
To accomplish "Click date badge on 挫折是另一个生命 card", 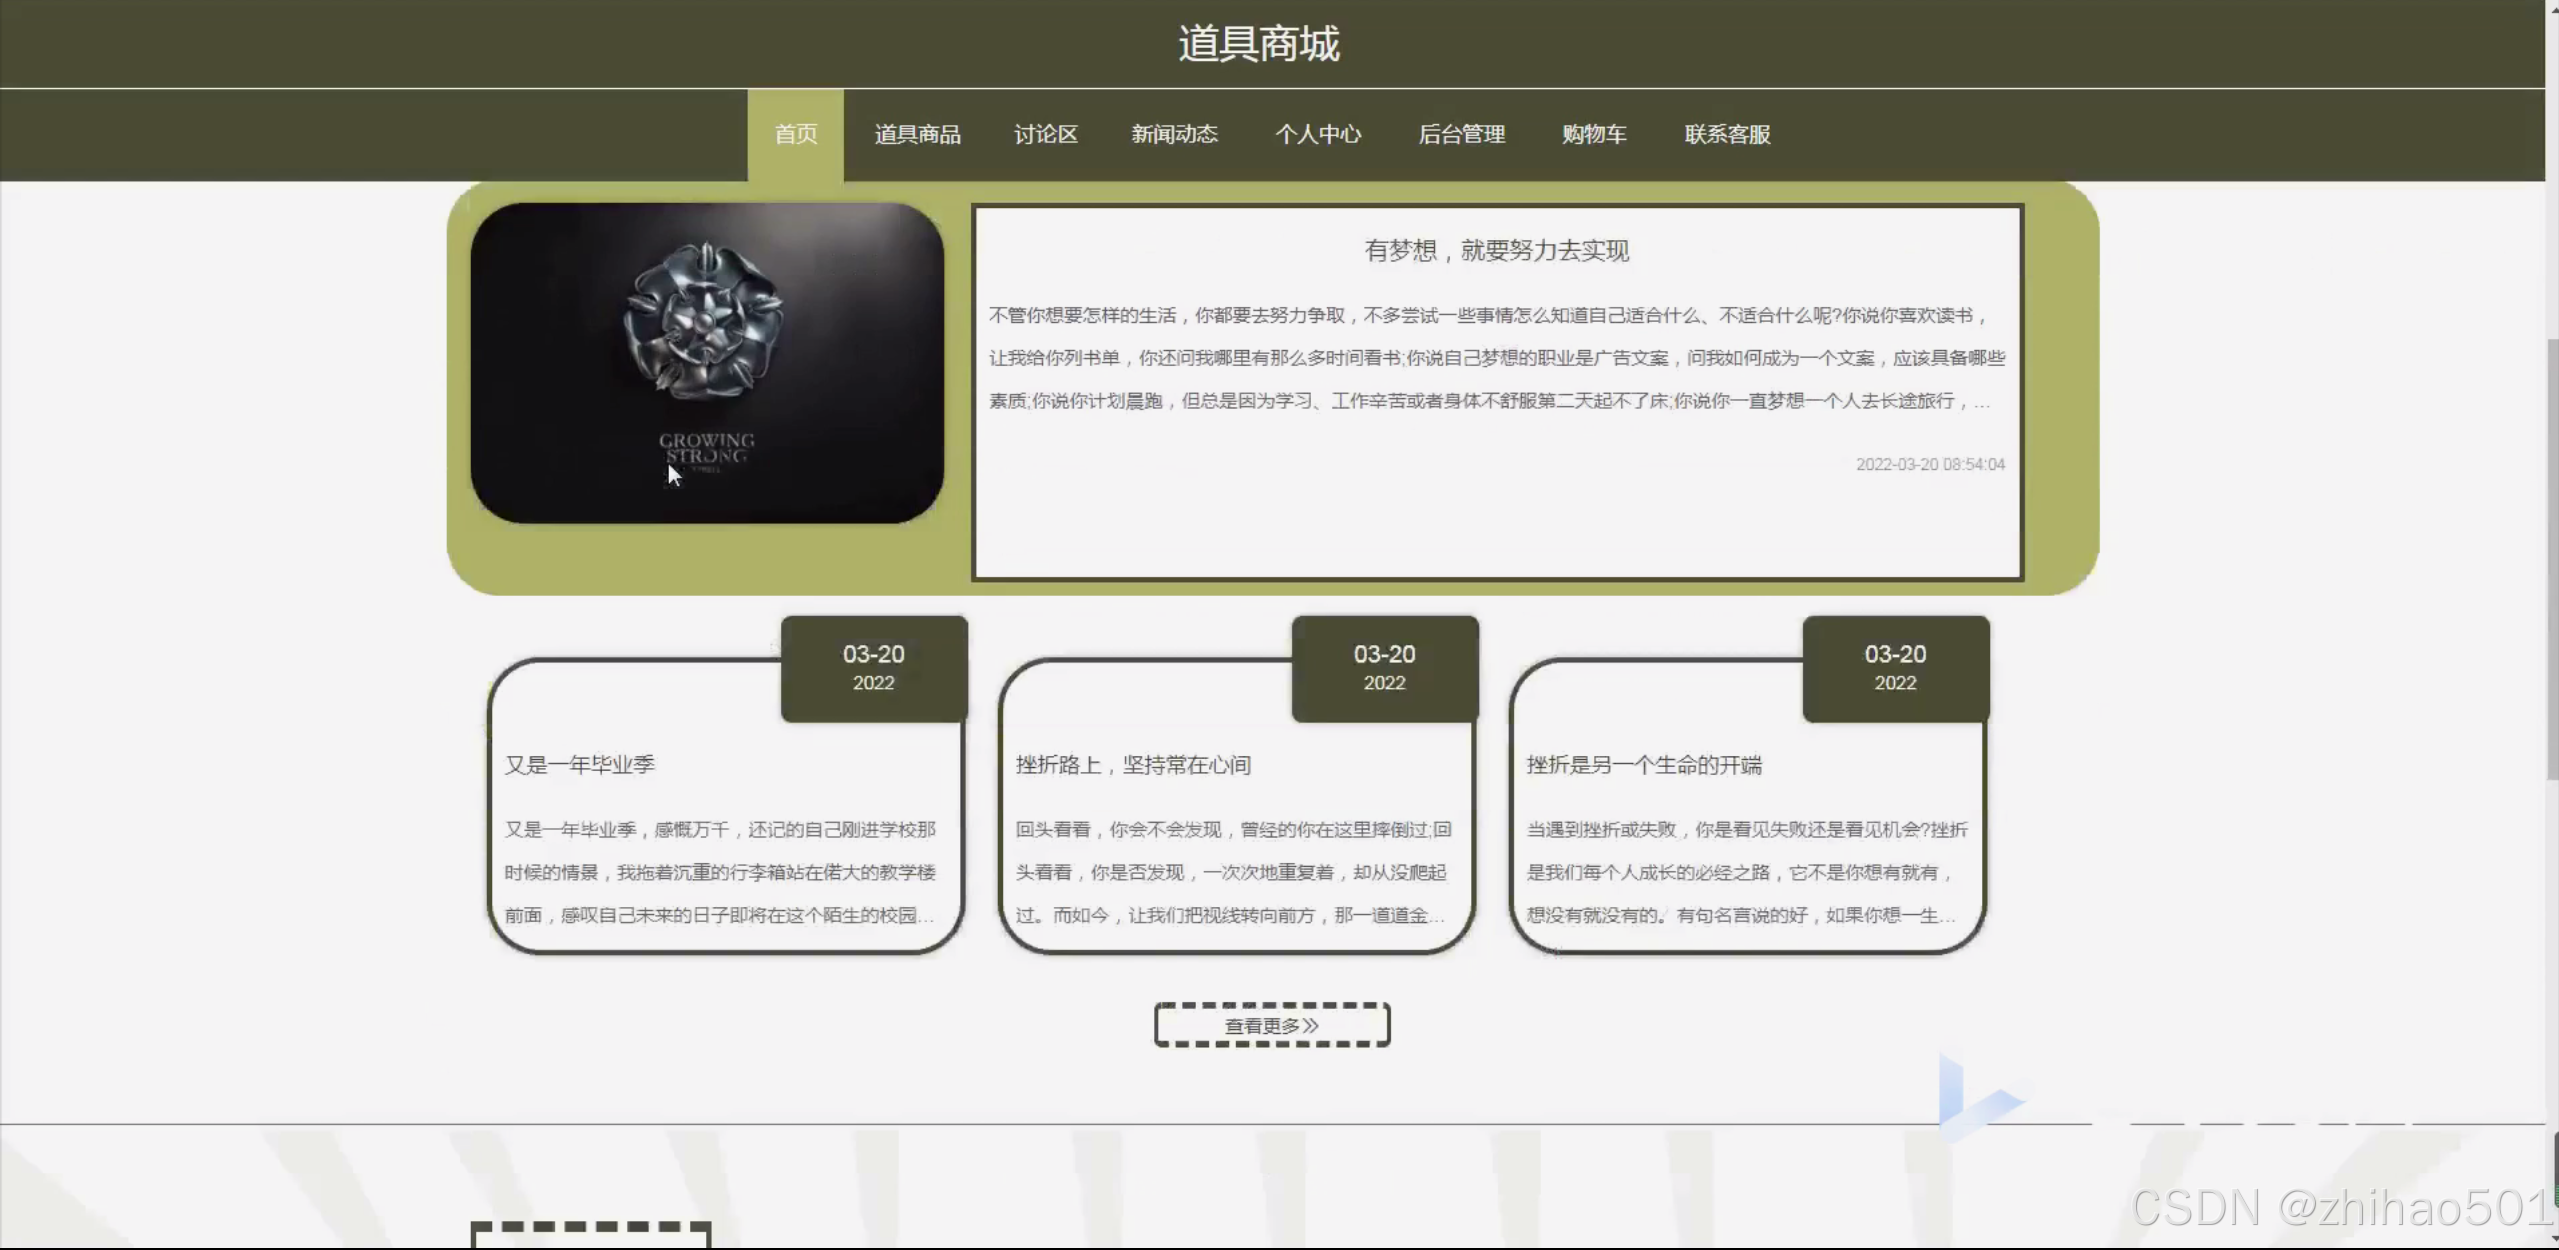I will click(x=1895, y=667).
